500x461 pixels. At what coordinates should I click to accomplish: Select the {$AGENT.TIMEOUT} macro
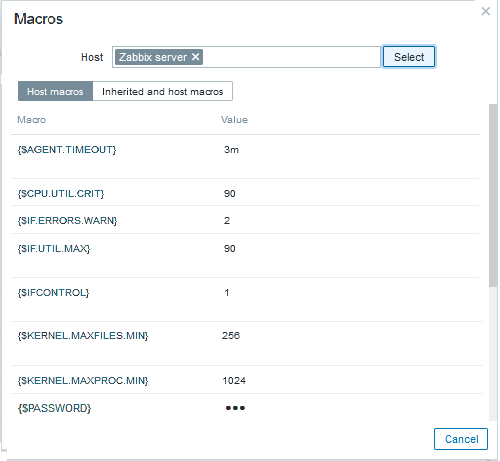(67, 150)
